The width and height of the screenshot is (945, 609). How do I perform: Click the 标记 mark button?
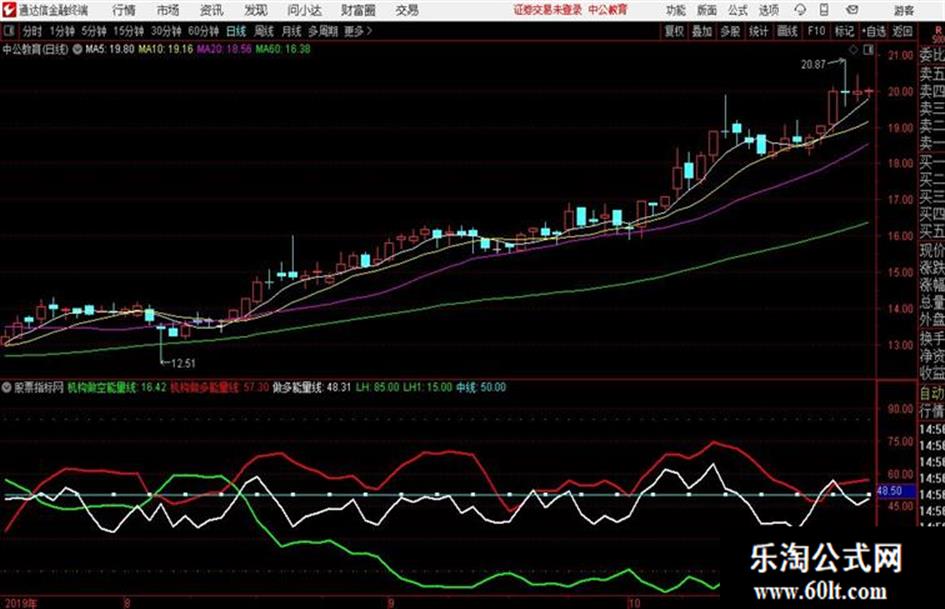click(844, 31)
